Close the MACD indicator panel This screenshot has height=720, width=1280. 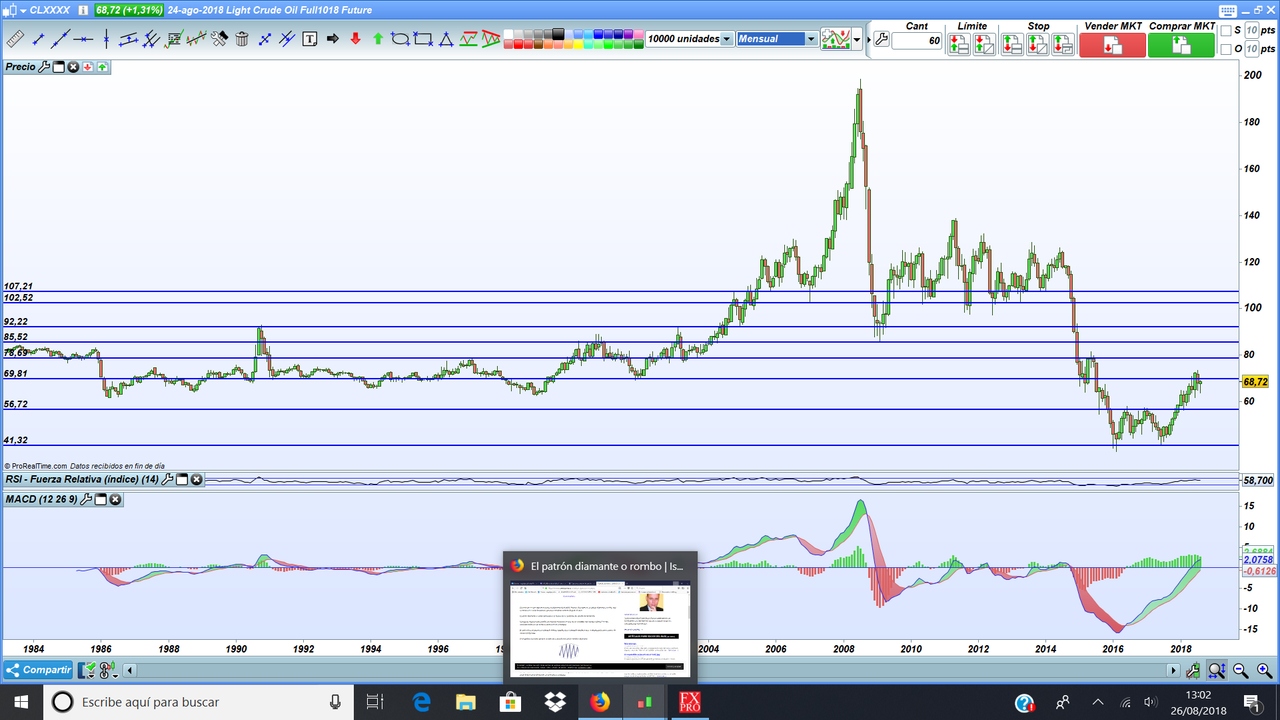click(115, 499)
